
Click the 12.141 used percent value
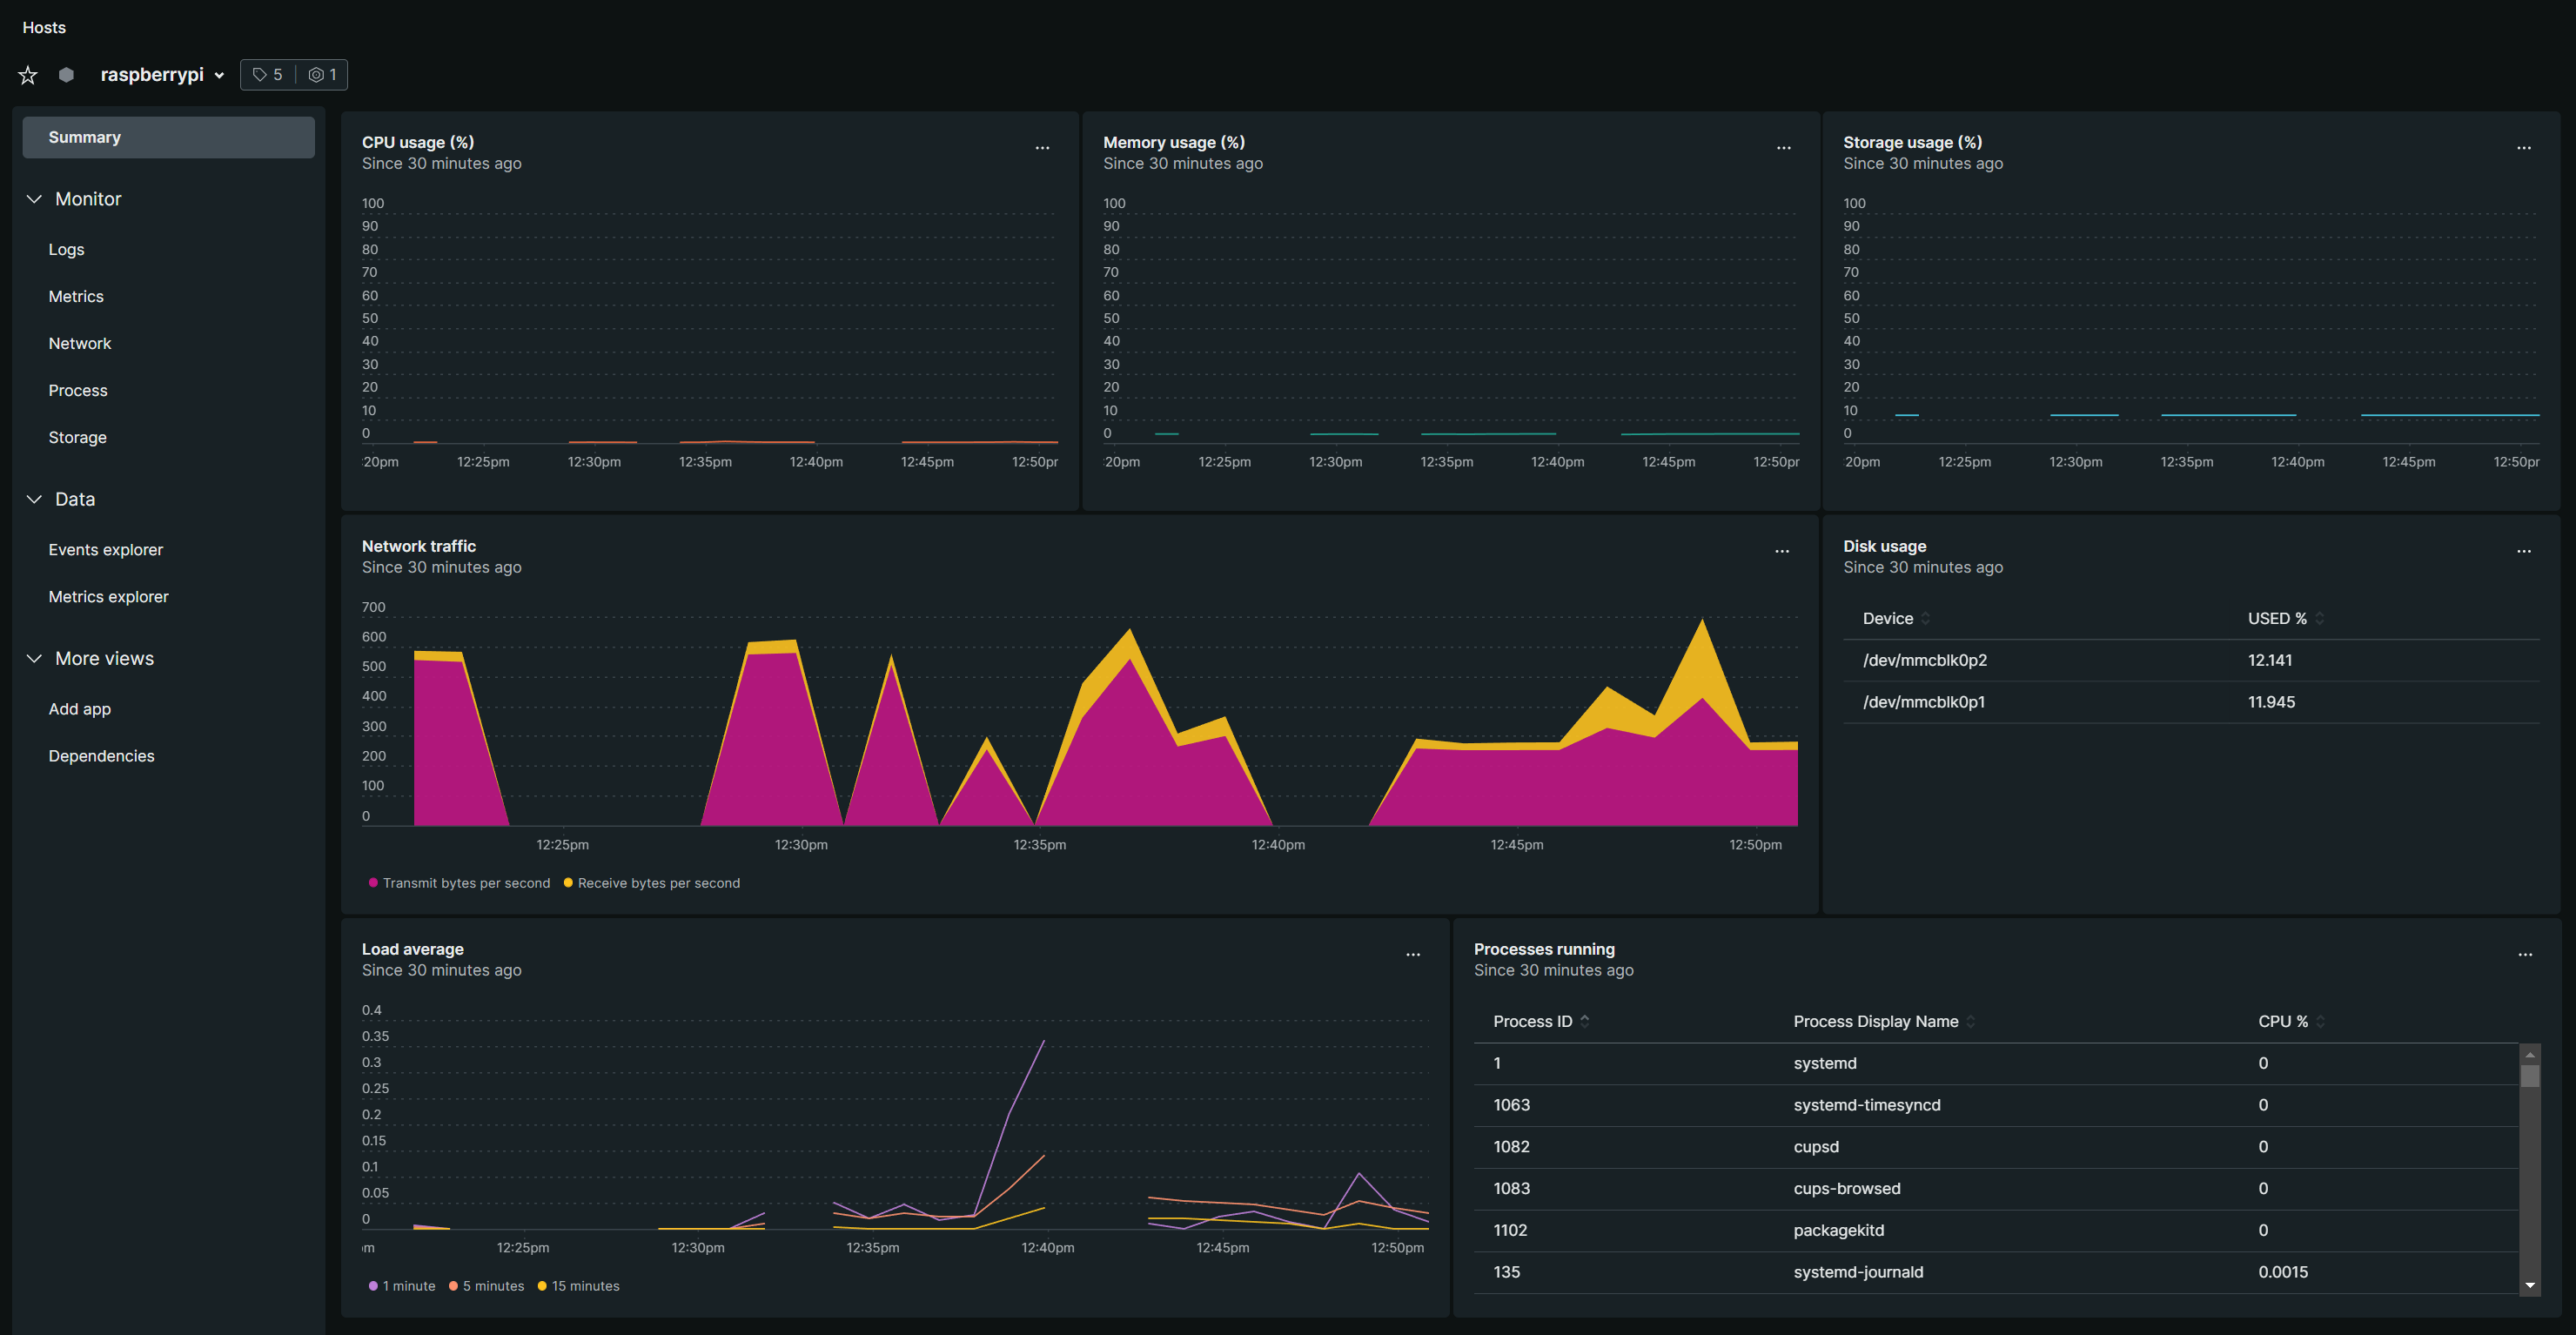pos(2269,661)
